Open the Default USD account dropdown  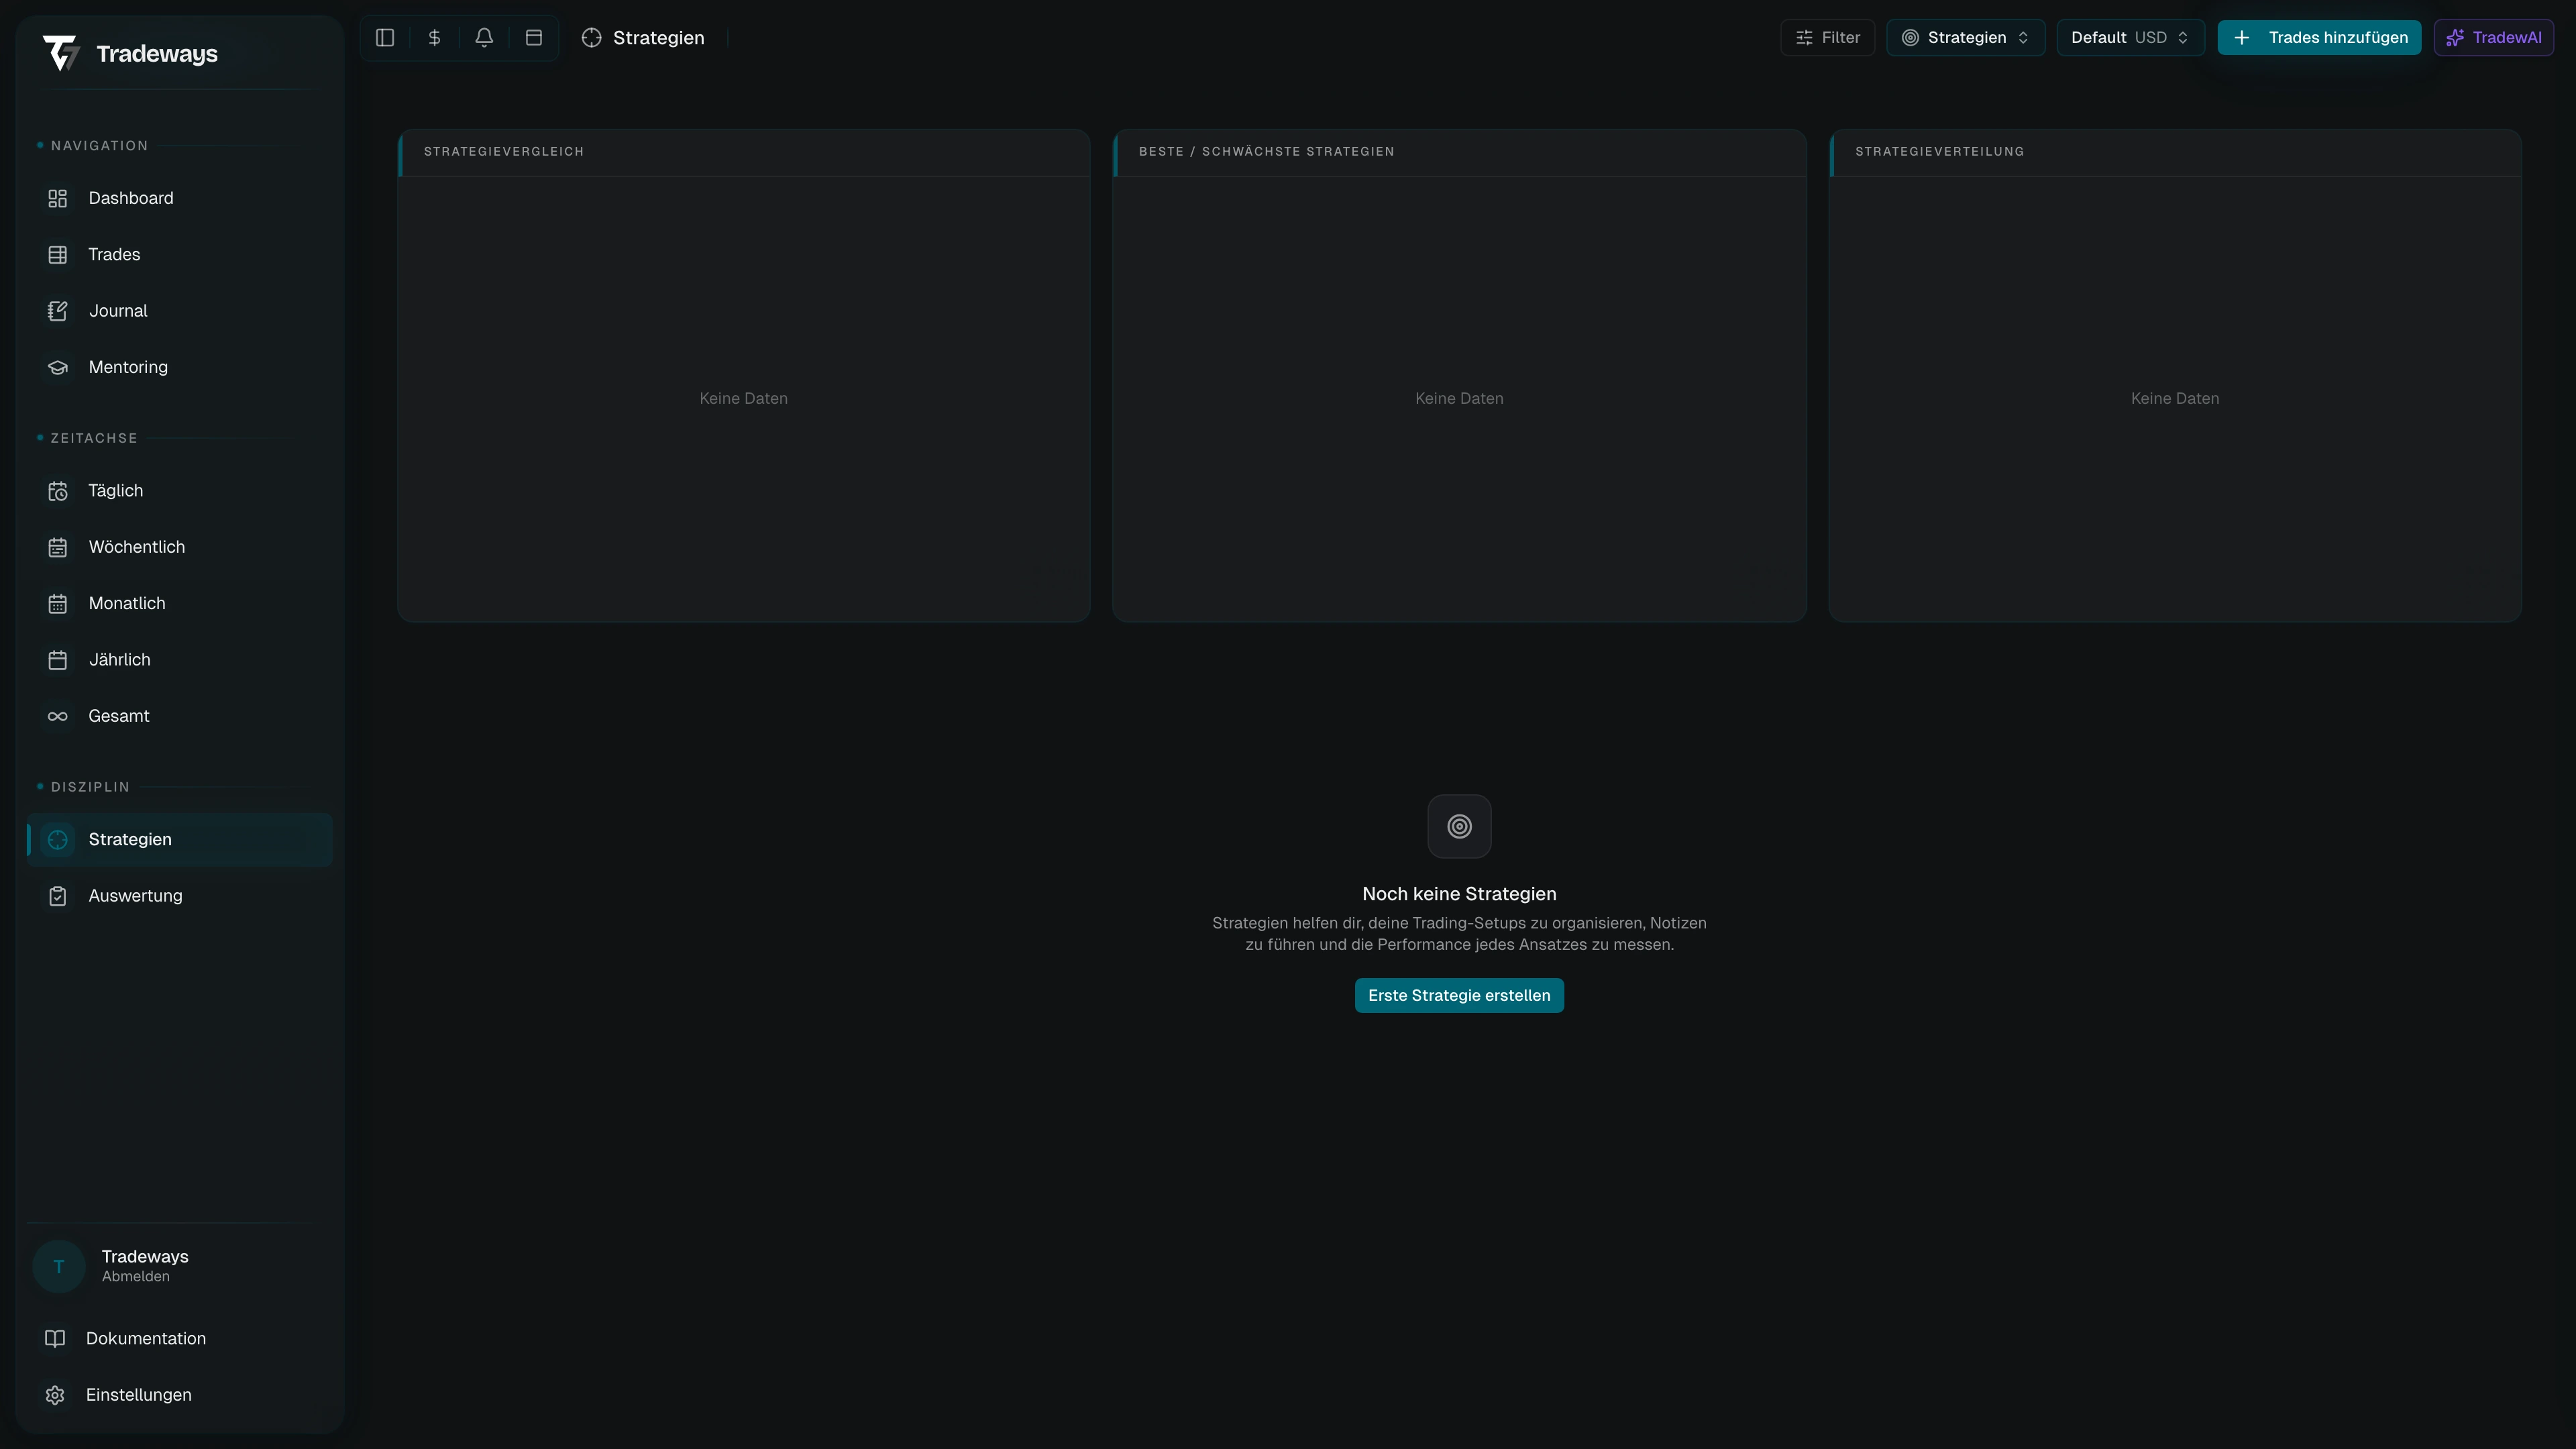[x=2130, y=37]
